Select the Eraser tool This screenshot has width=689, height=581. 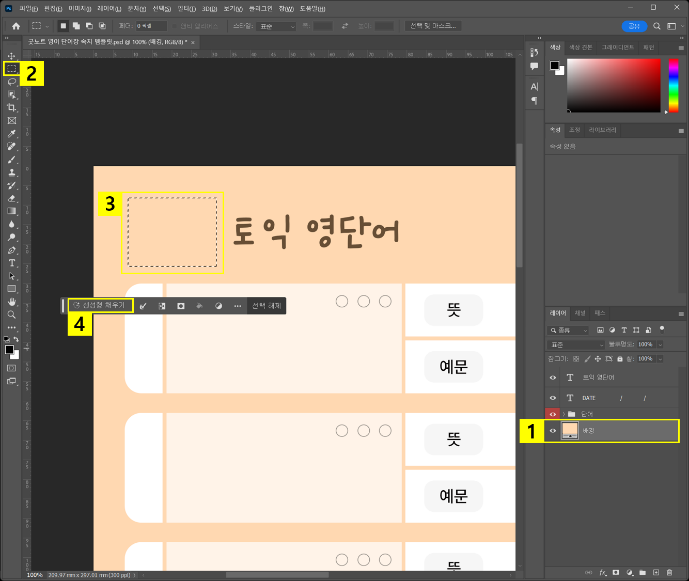coord(11,198)
